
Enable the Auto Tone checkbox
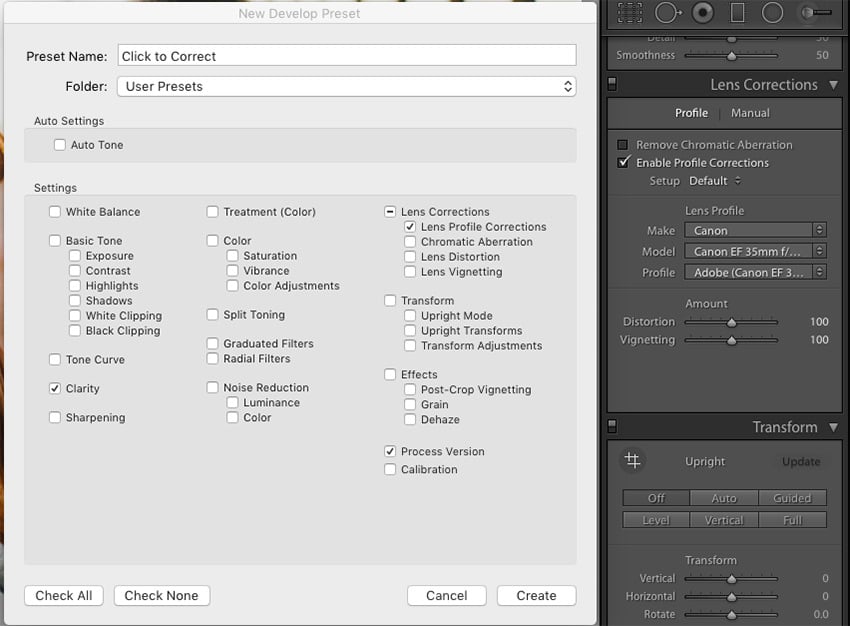point(60,145)
